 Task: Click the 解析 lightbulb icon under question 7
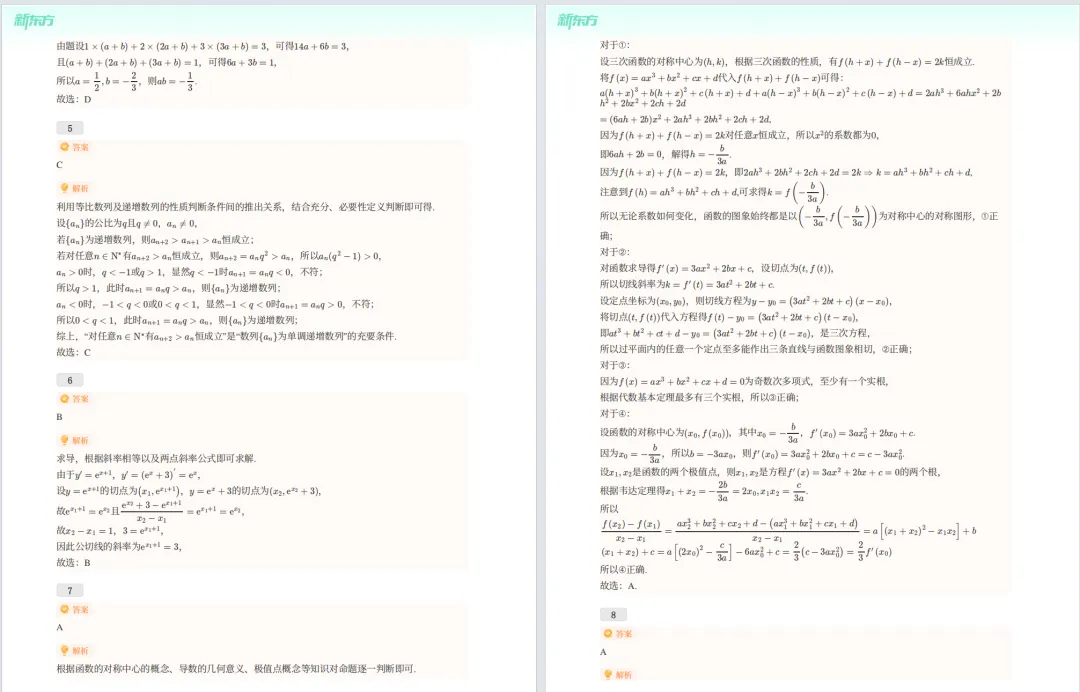[x=65, y=651]
